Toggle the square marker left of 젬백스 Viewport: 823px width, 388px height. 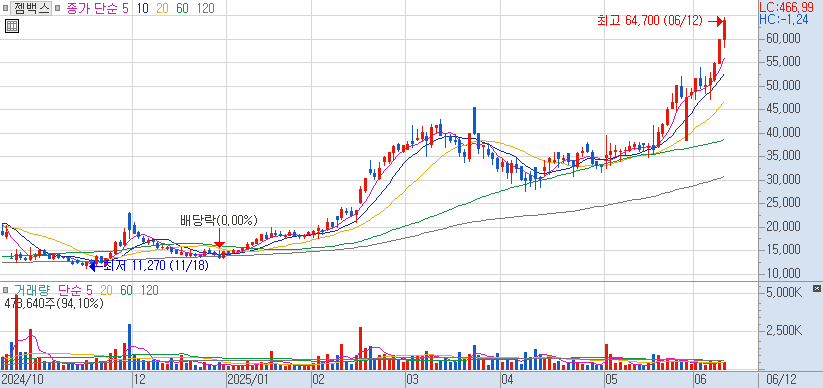pyautogui.click(x=5, y=9)
